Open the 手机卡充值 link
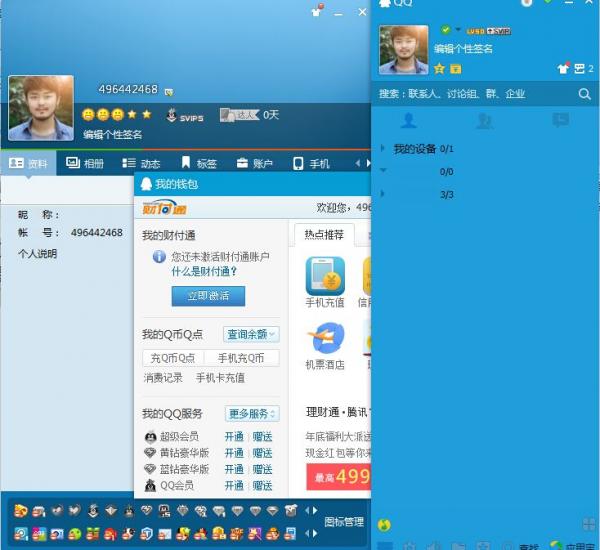Screen dimensions: 600x550 pos(220,378)
